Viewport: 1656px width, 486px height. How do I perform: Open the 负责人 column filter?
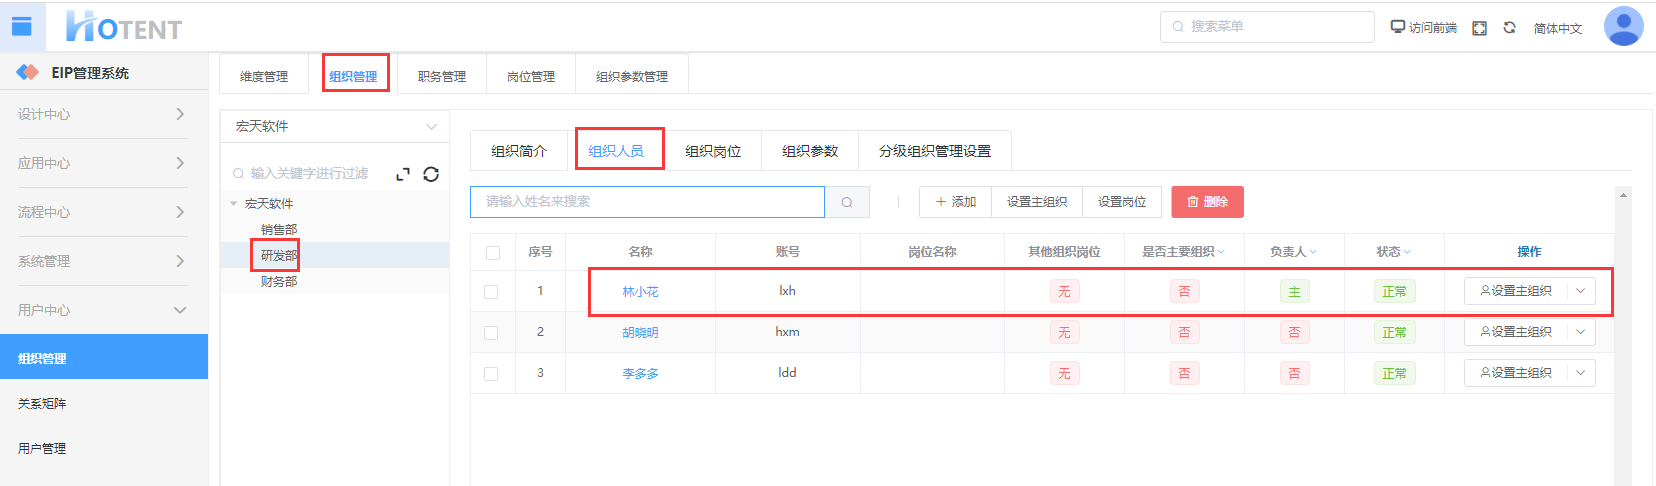coord(1313,252)
